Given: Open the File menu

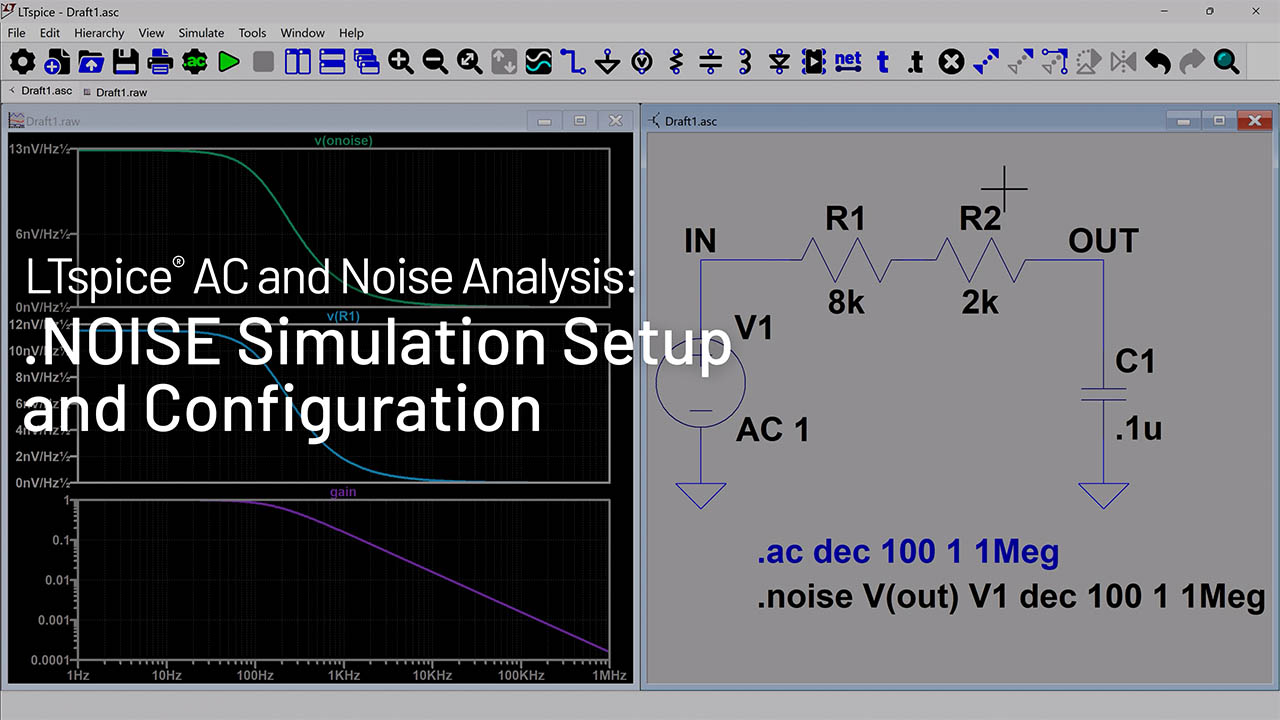Looking at the screenshot, I should pos(17,33).
